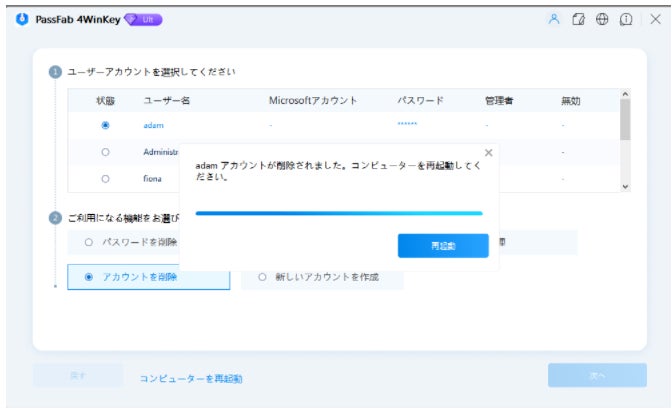Close the account deleted dialog
The image size is (672, 410).
[488, 153]
